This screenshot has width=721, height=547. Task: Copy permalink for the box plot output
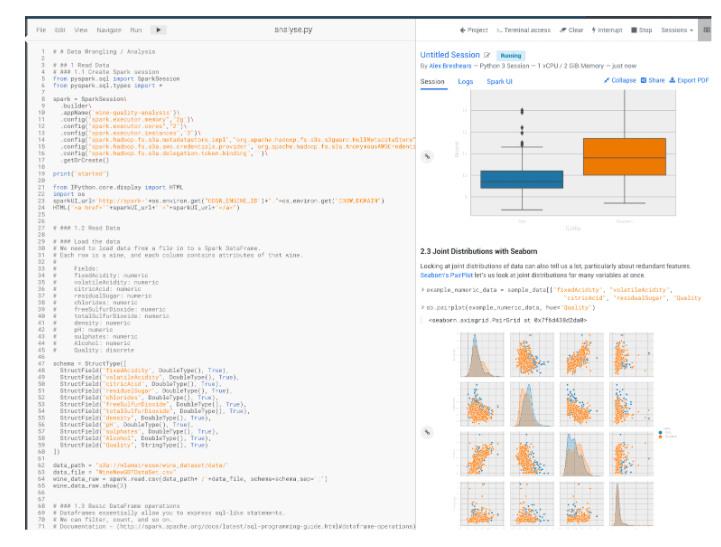[x=427, y=156]
